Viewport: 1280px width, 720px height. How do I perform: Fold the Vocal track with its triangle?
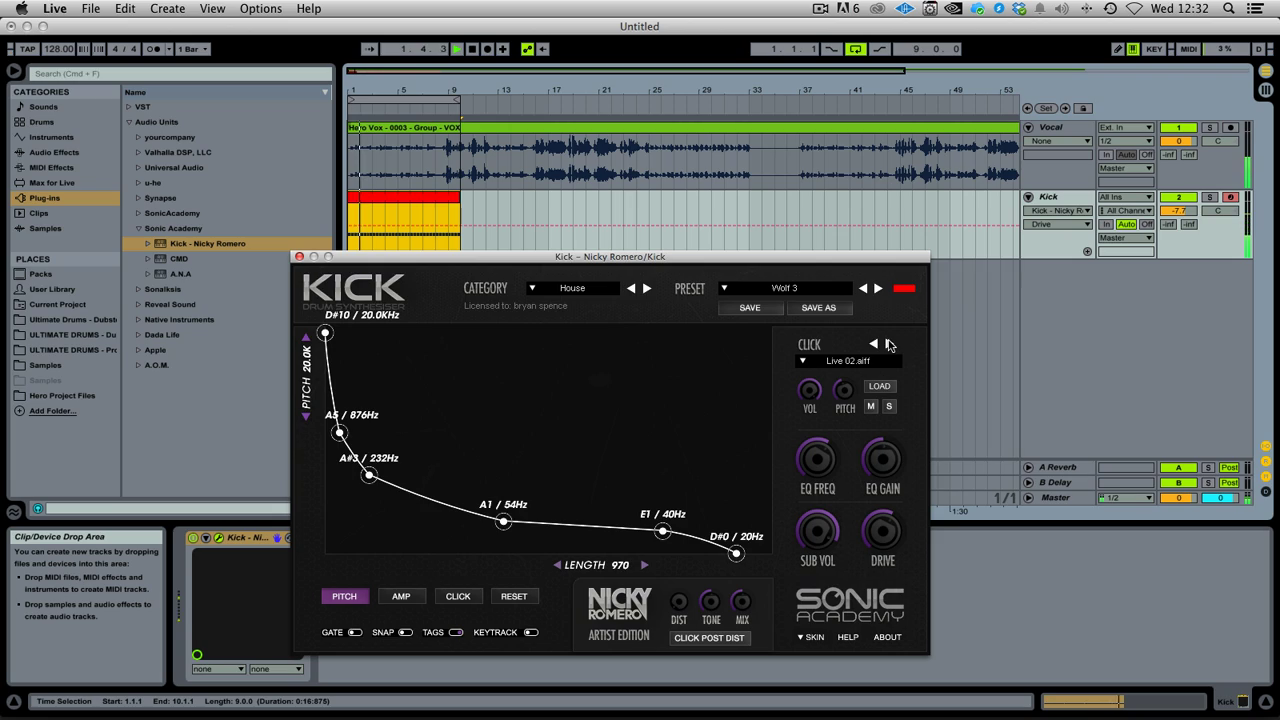[1028, 128]
